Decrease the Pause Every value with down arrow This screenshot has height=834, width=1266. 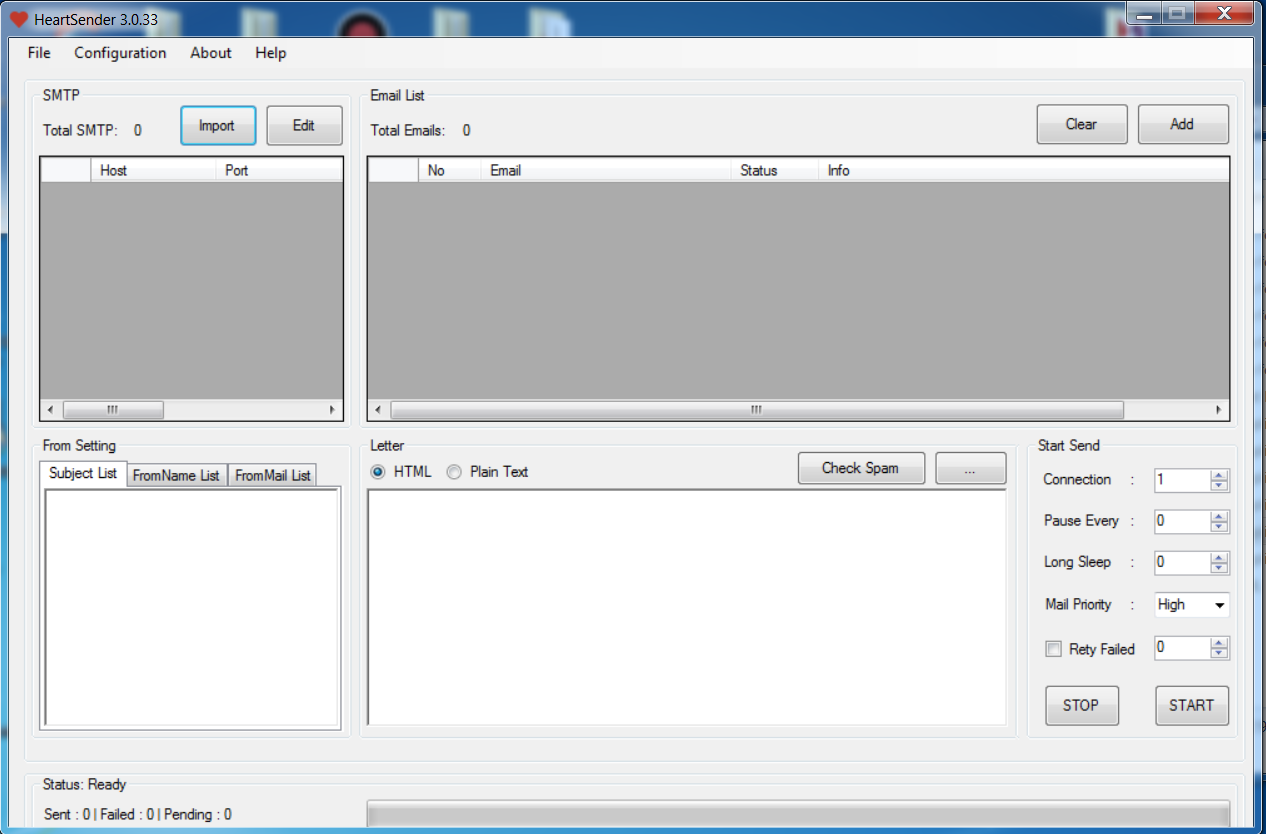1218,526
